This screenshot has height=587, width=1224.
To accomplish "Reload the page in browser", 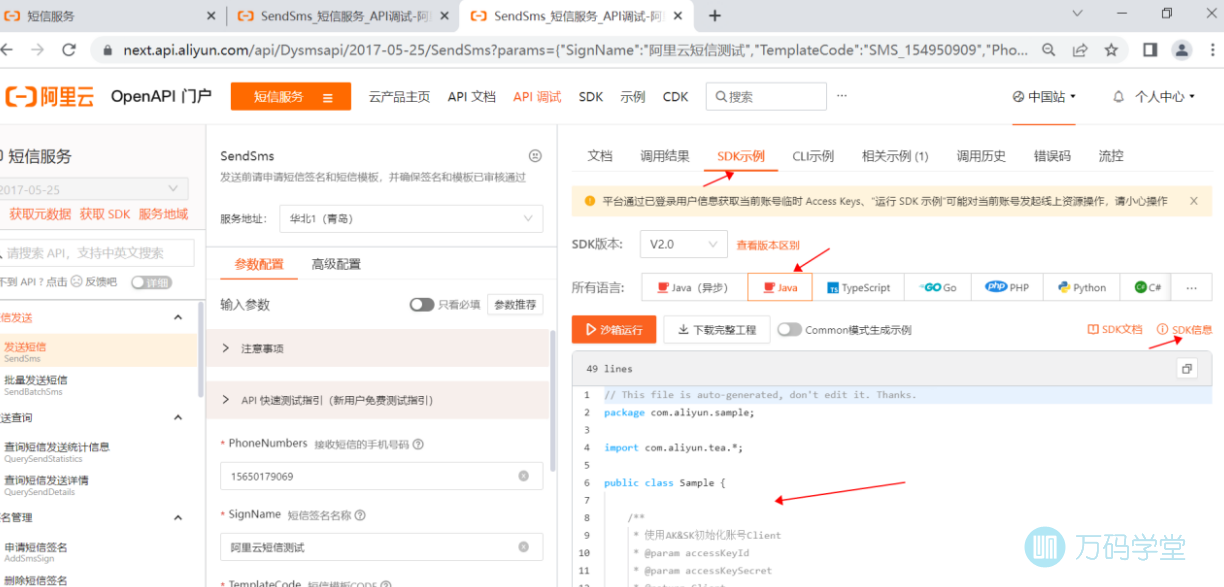I will pos(69,49).
